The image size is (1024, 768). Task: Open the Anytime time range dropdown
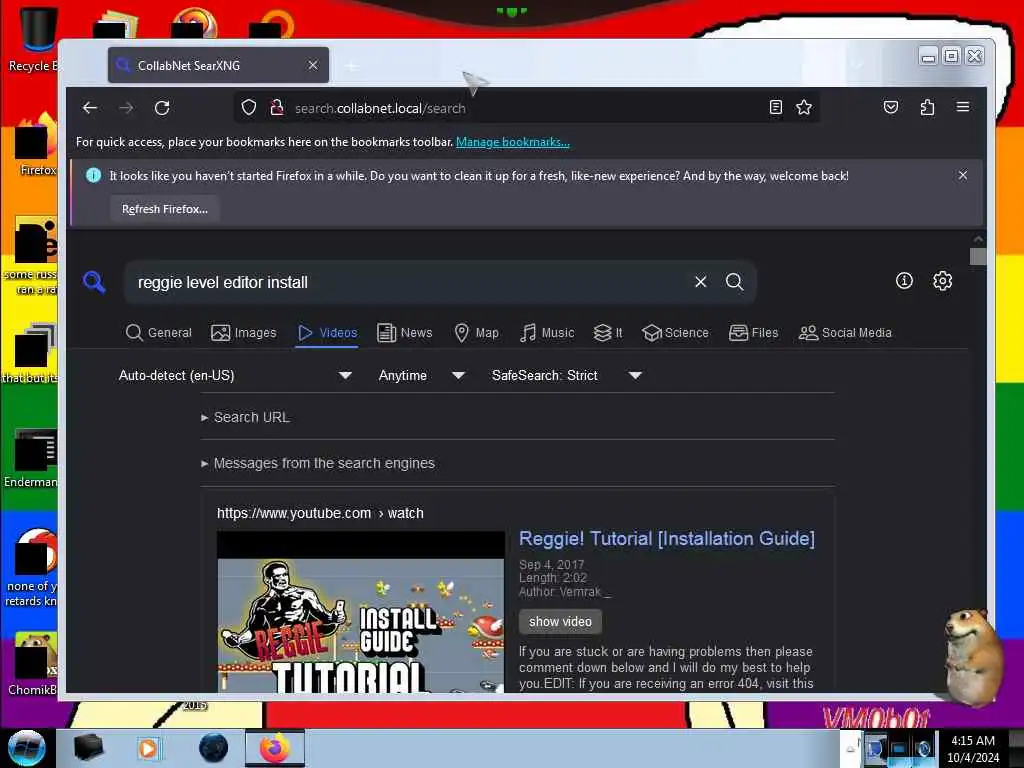[421, 376]
